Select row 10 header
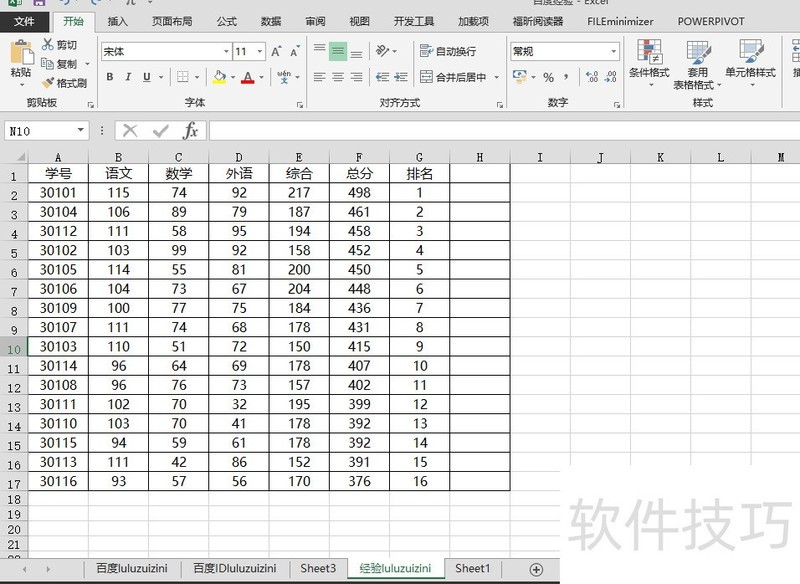Image resolution: width=800 pixels, height=584 pixels. pyautogui.click(x=14, y=349)
